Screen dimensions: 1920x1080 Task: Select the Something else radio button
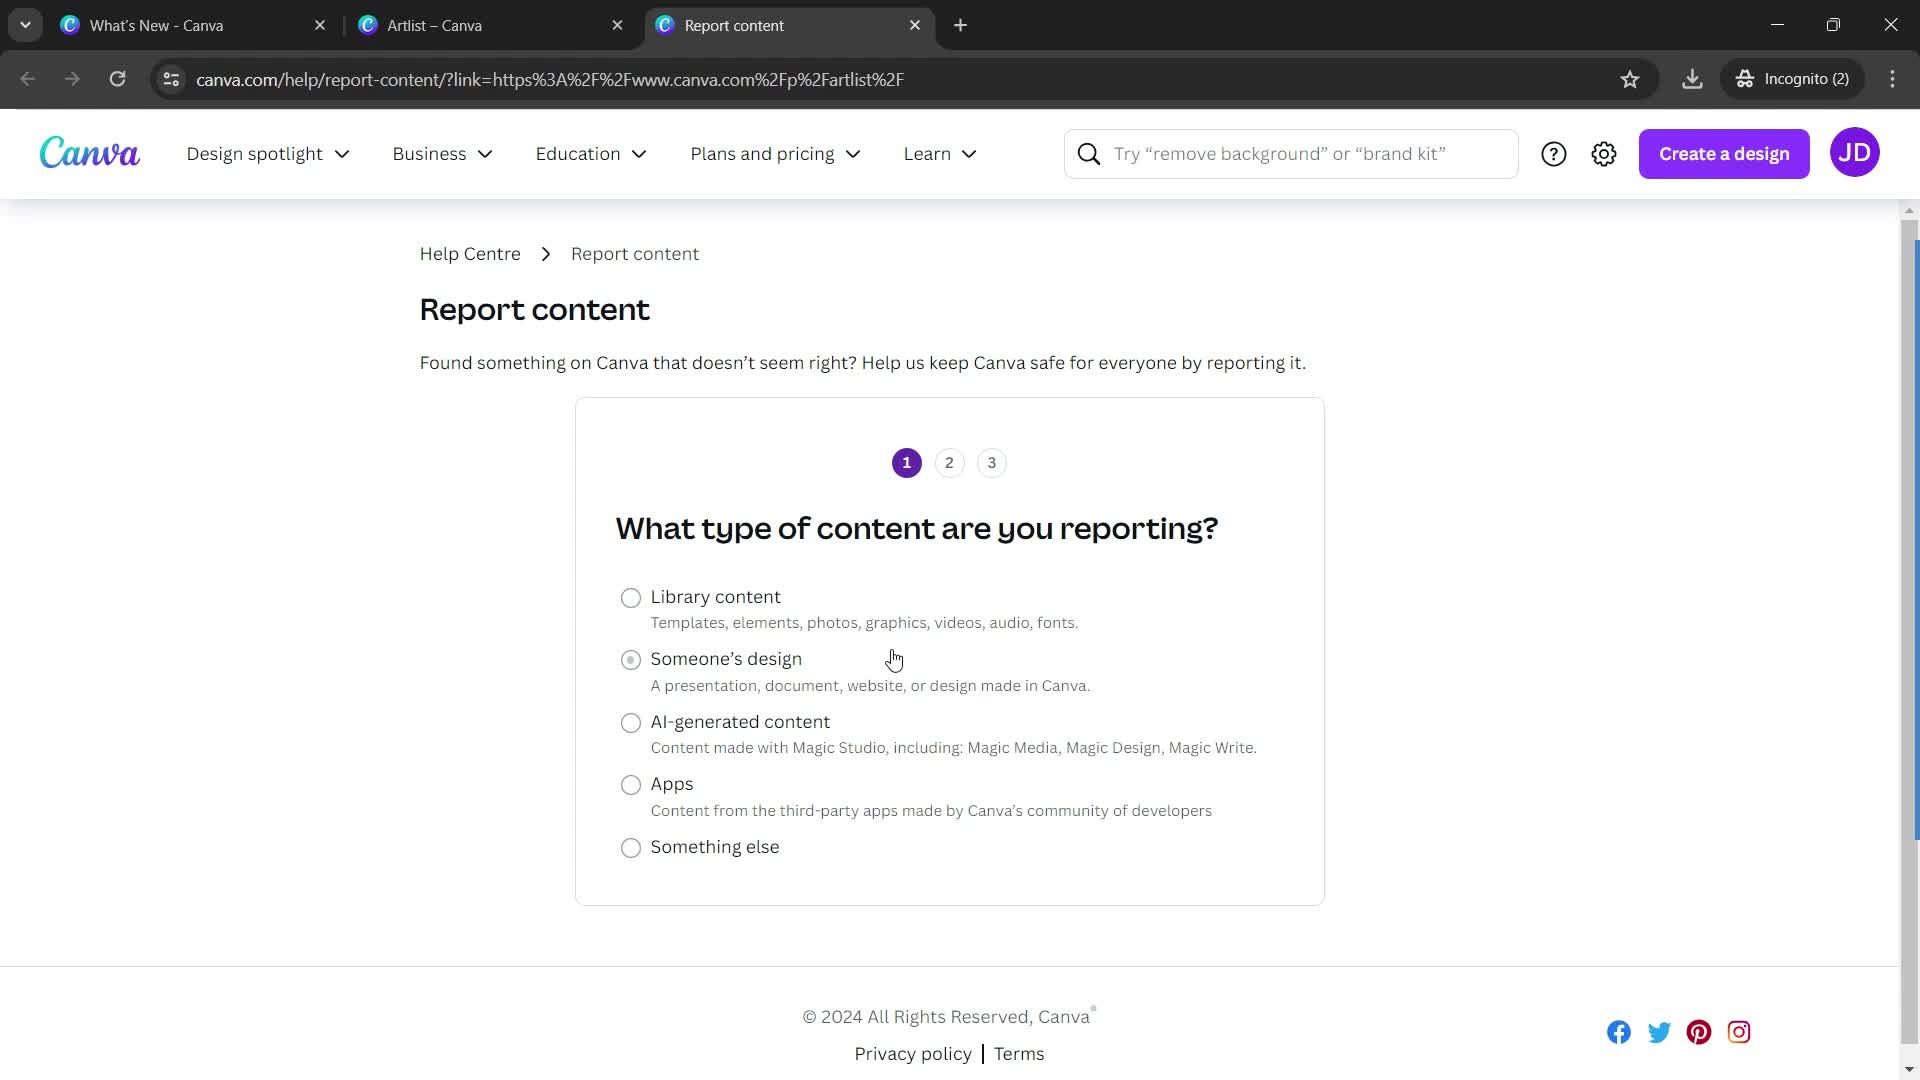pos(632,847)
